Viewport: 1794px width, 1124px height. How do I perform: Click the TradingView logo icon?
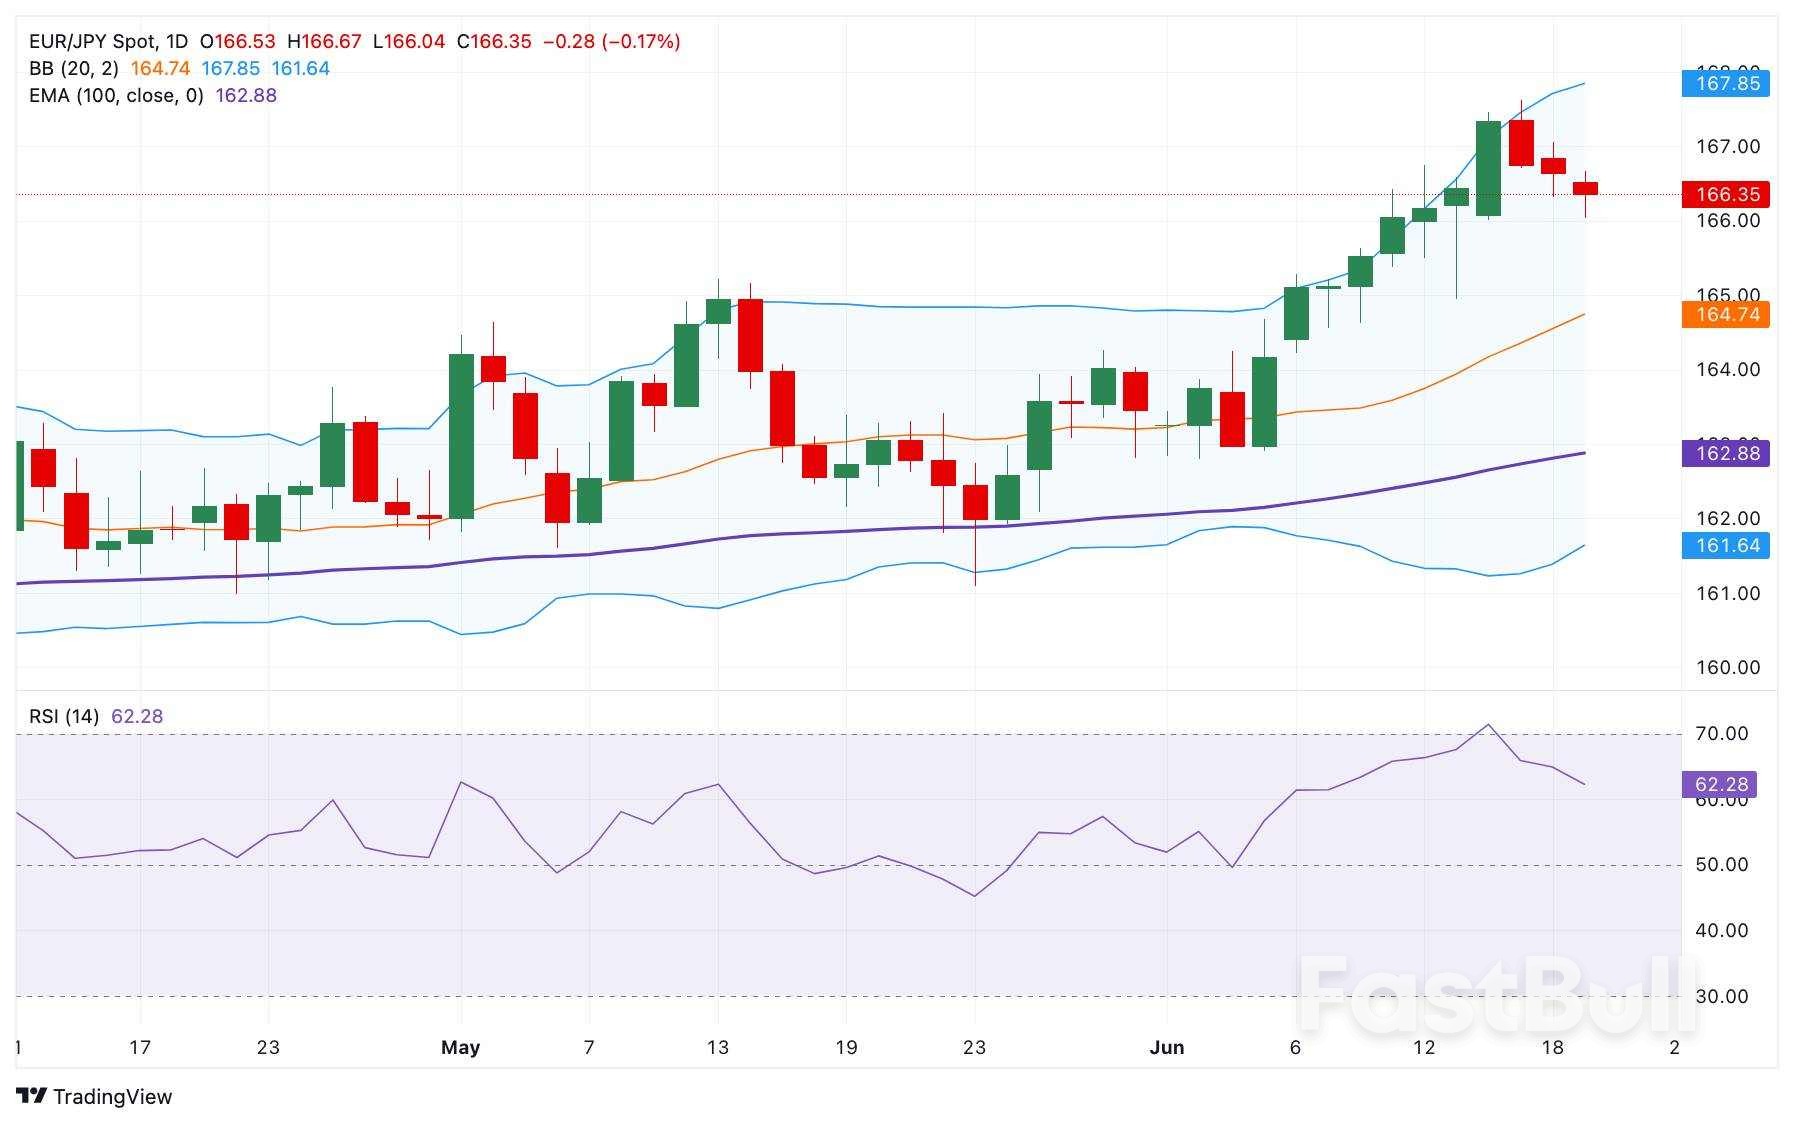tap(32, 1096)
